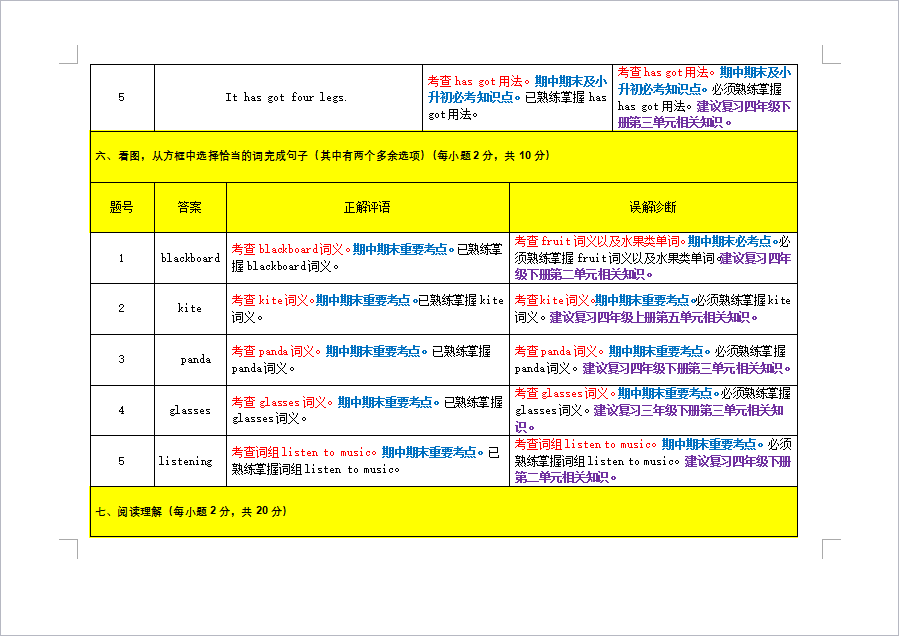Select the 题号 header cell
Viewport: 899px width, 636px height.
(x=121, y=207)
